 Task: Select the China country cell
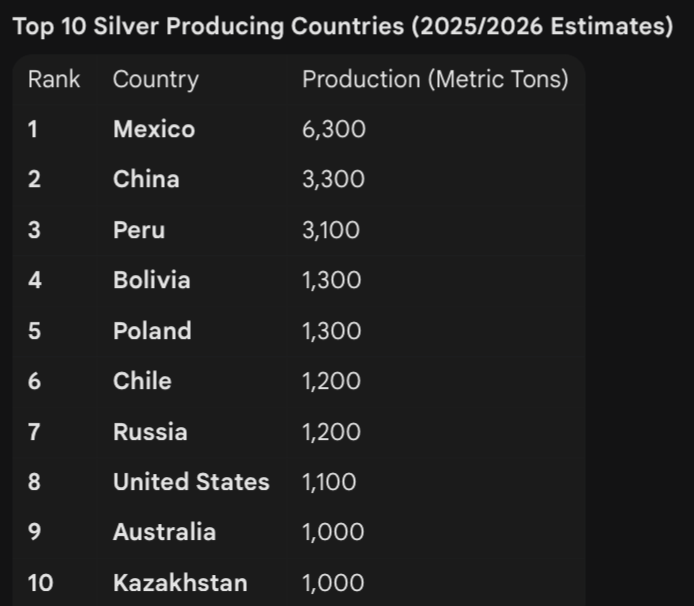pos(146,180)
